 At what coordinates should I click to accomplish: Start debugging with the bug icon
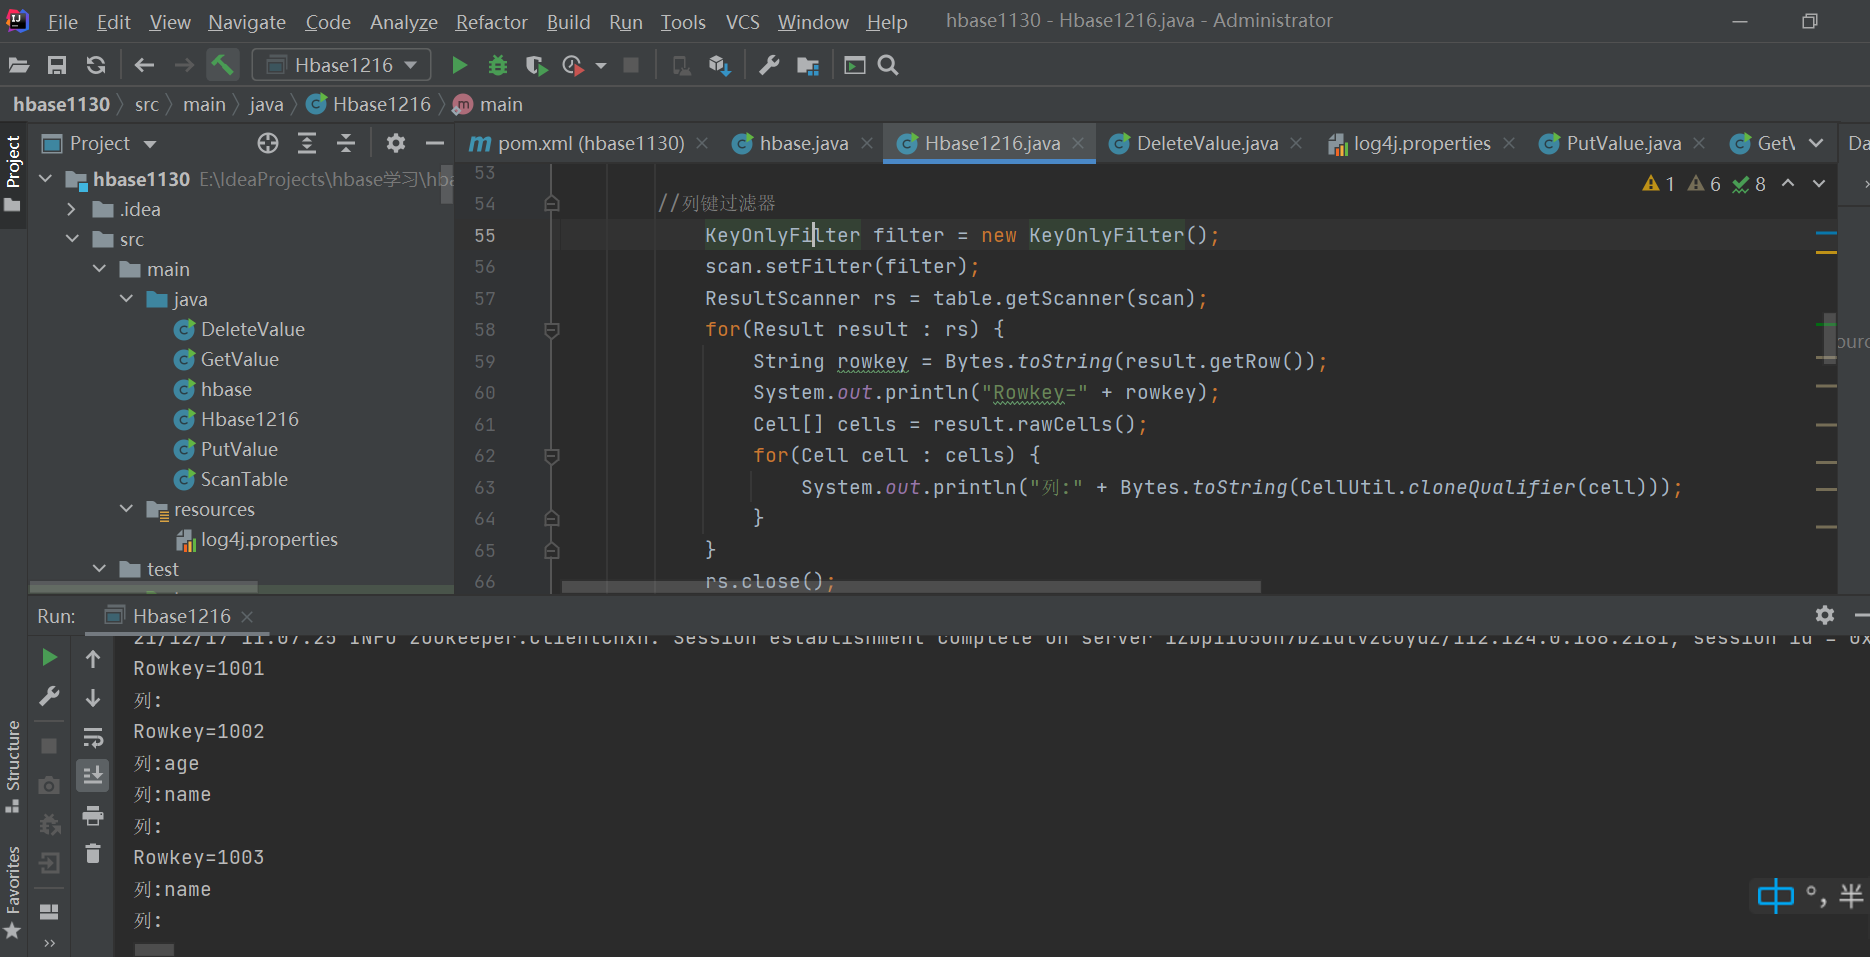click(497, 65)
